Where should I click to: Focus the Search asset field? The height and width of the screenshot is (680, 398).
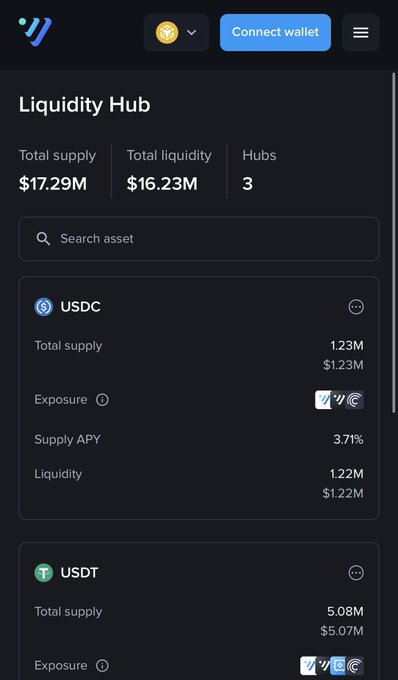(199, 239)
